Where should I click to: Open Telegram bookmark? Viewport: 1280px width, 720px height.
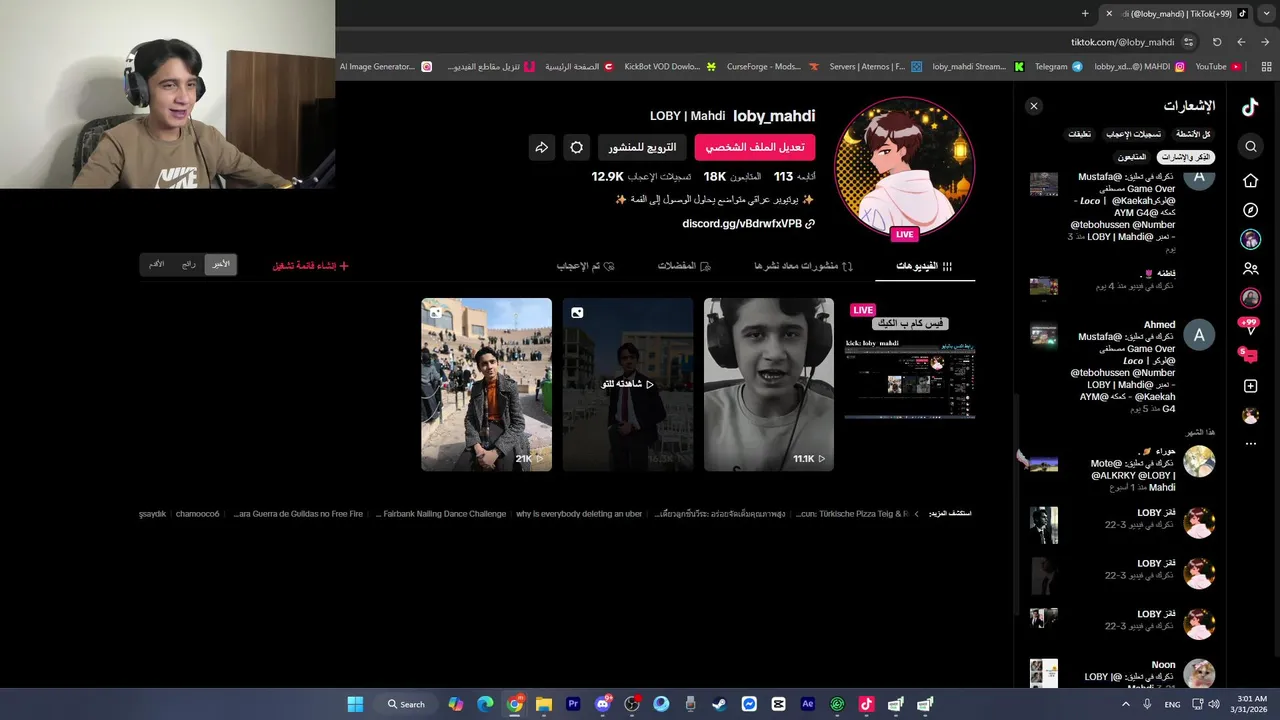click(1058, 67)
